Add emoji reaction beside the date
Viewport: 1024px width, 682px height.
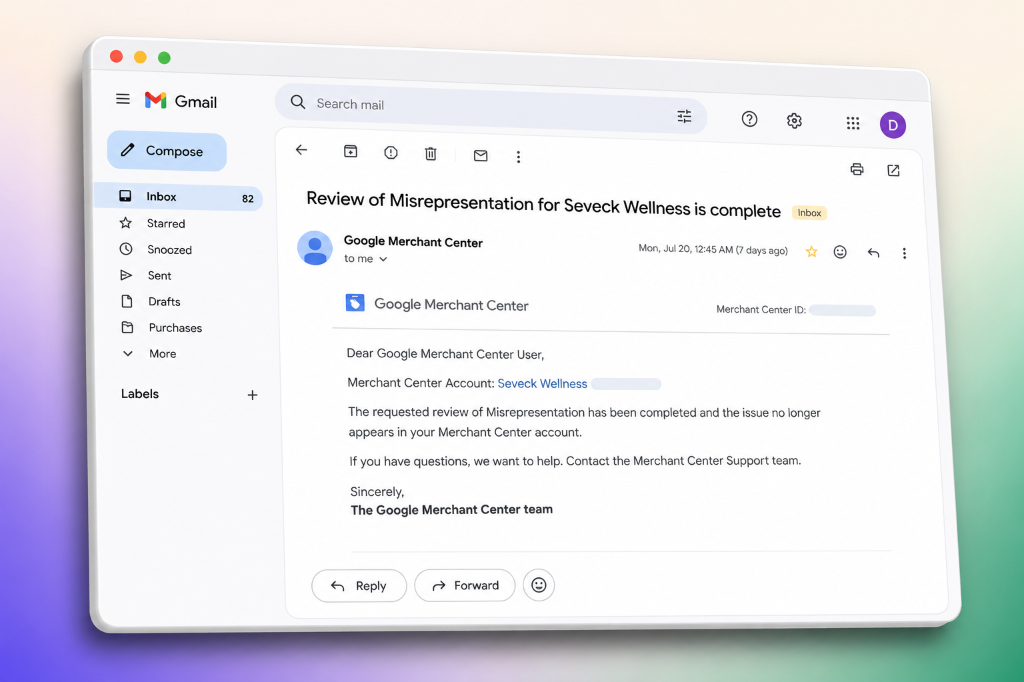840,252
